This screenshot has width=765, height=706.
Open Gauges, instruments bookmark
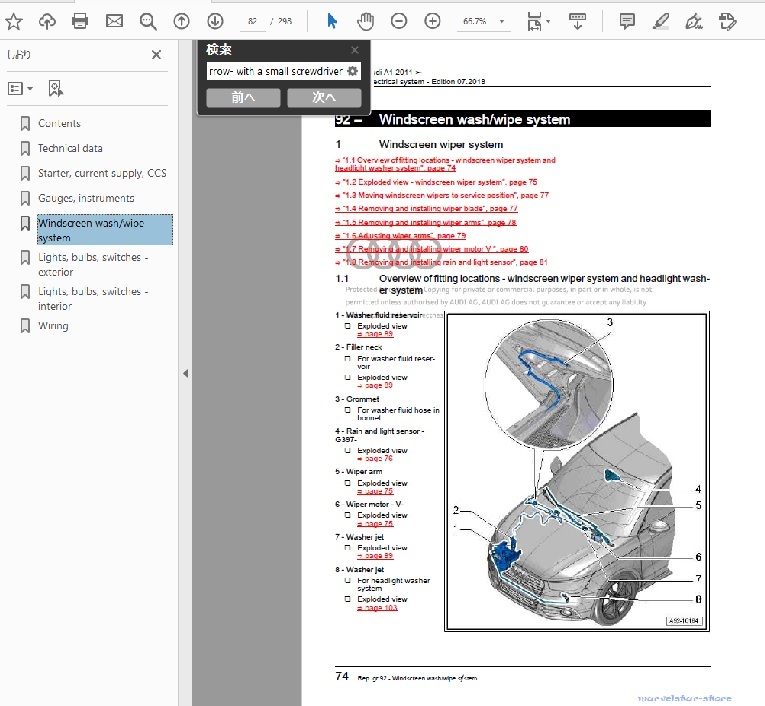[86, 198]
